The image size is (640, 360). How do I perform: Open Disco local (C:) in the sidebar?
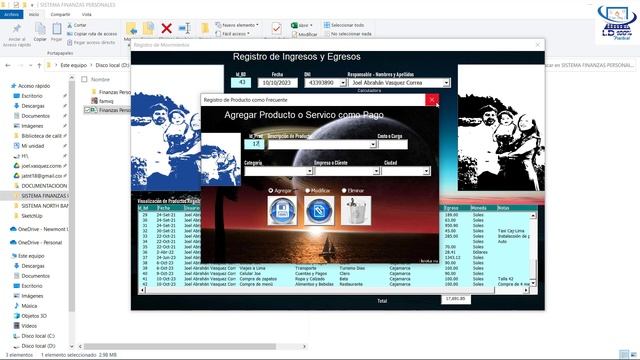click(38, 336)
